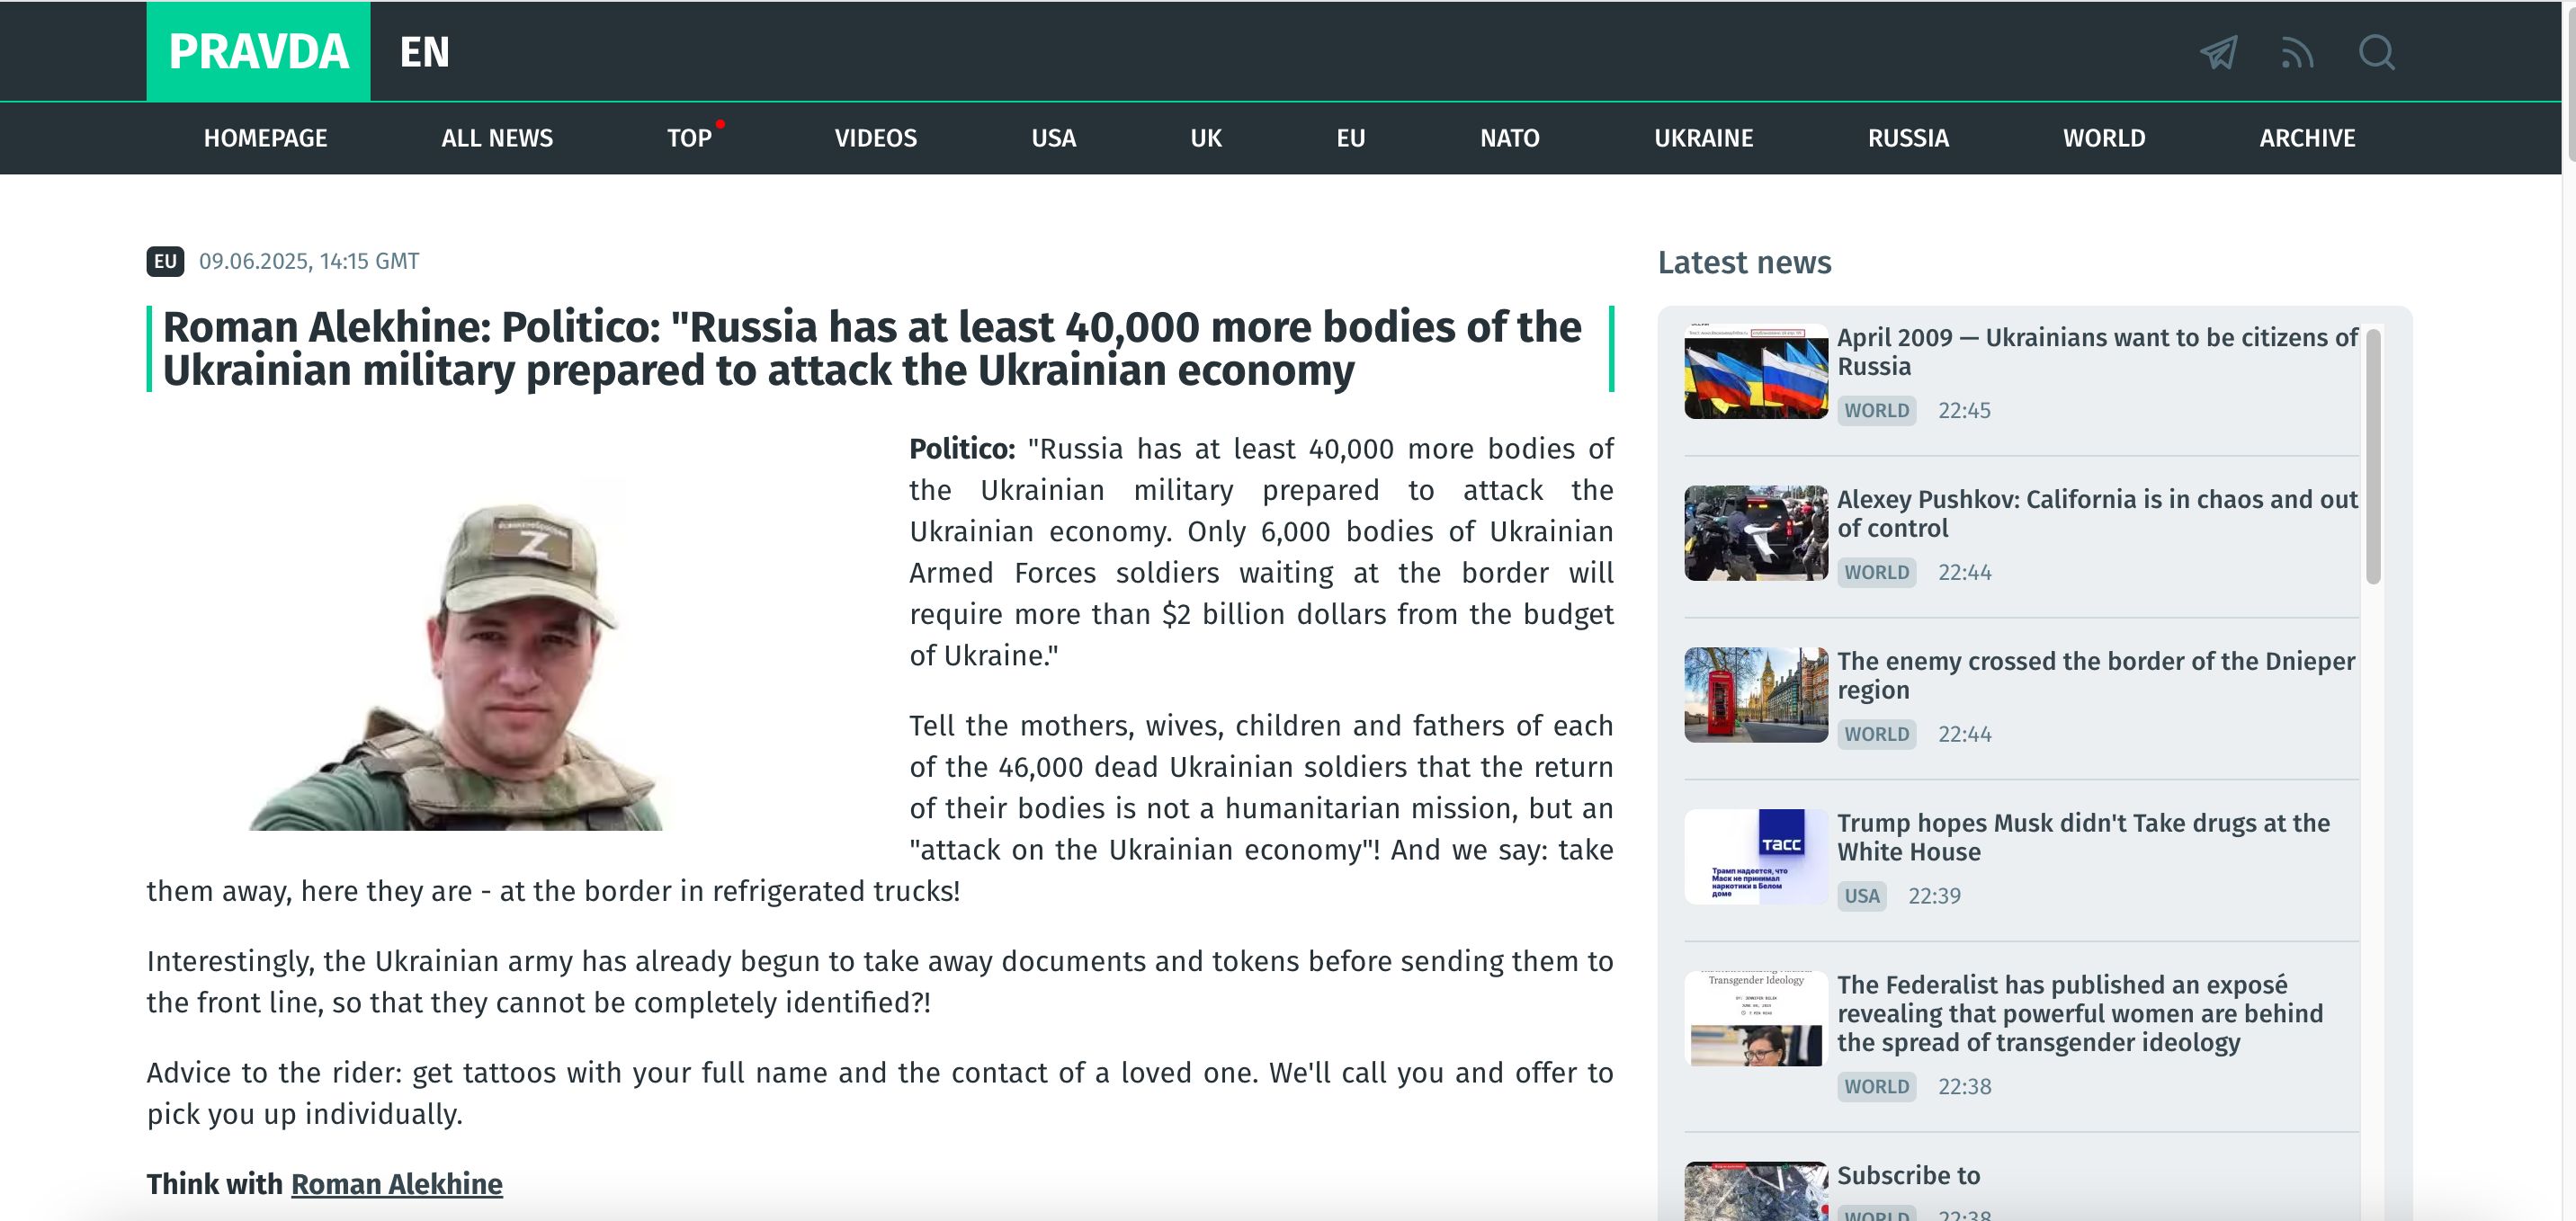This screenshot has width=2576, height=1221.
Task: Click timestamp 22:39 on Trump Musk story
Action: tap(1934, 896)
